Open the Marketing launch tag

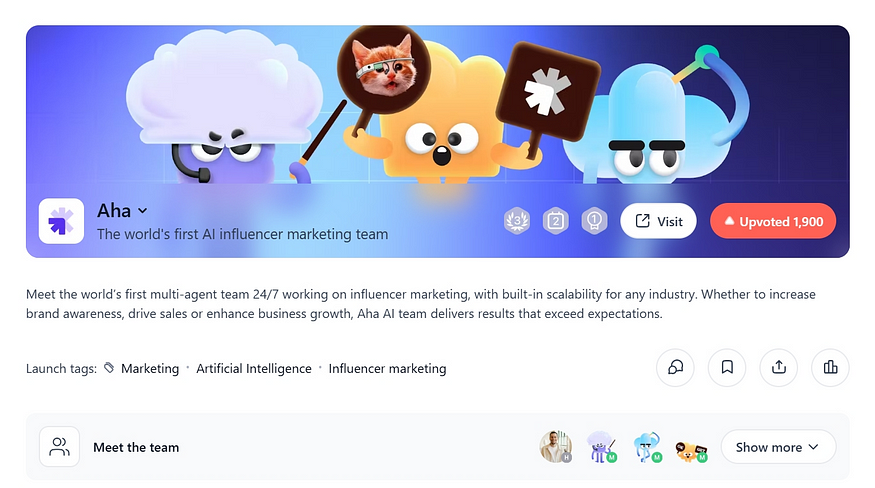150,369
